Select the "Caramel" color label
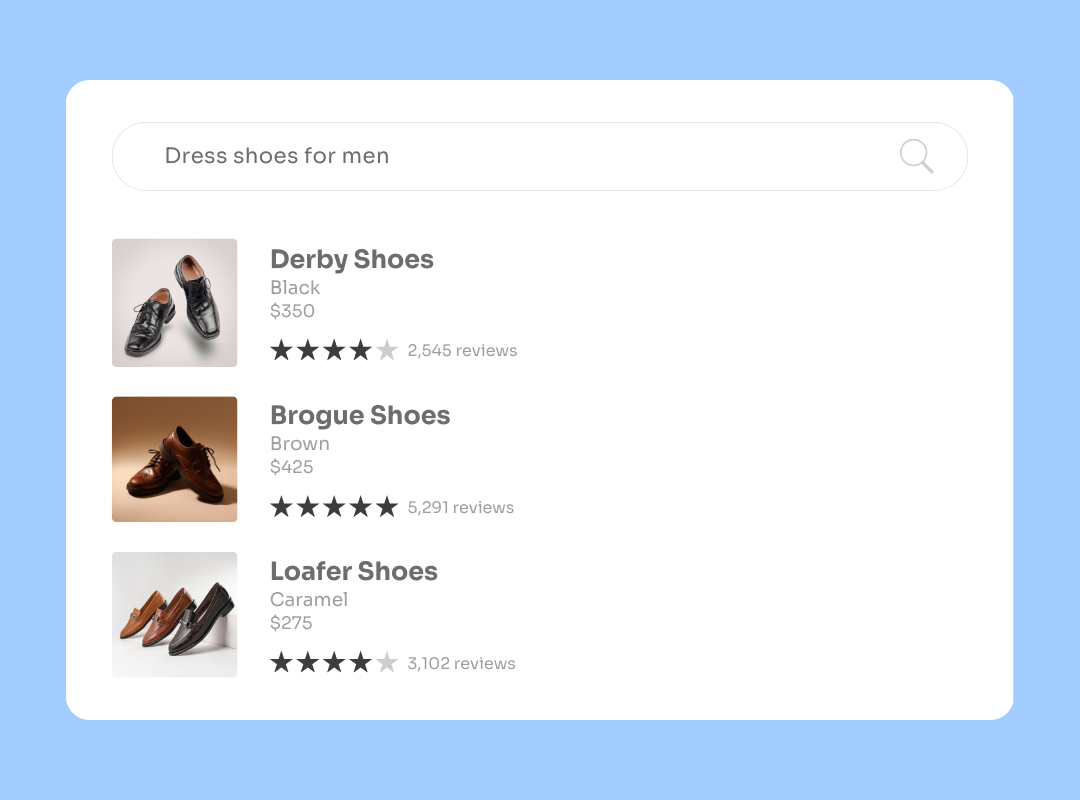The width and height of the screenshot is (1080, 800). [309, 599]
